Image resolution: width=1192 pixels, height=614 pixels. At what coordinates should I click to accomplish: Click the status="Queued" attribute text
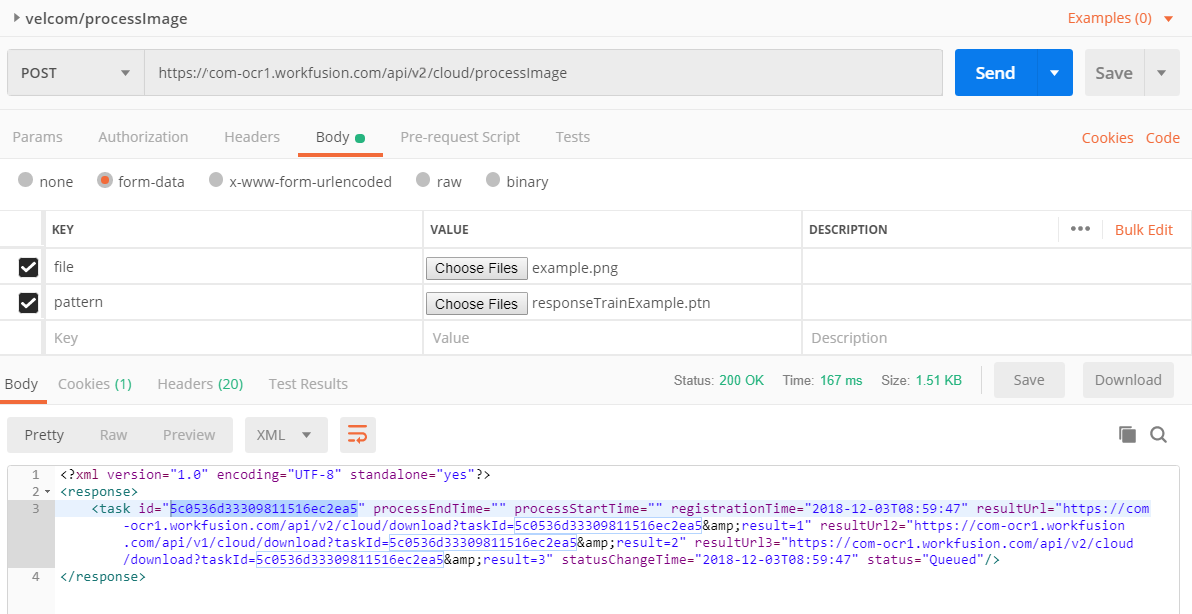923,560
